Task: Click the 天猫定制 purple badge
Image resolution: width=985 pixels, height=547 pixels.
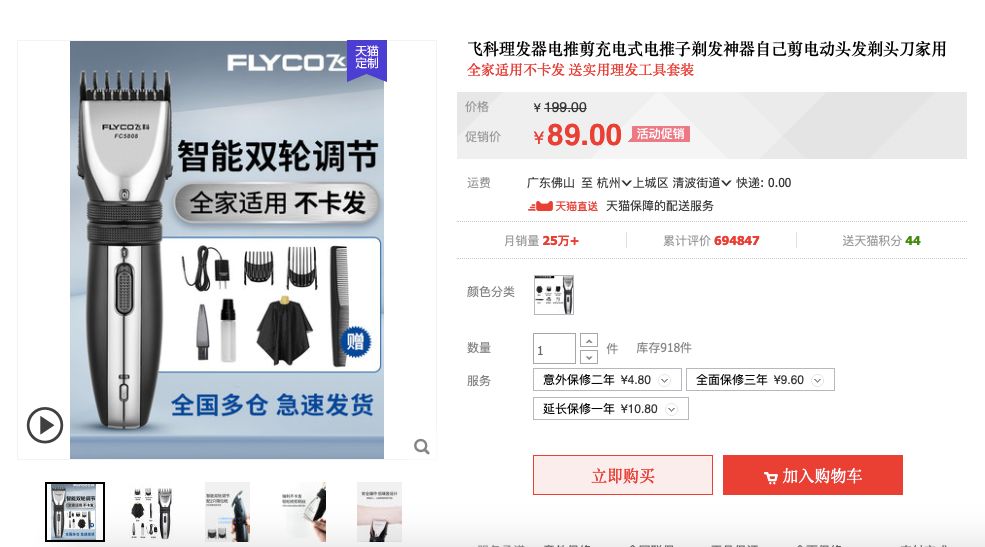Action: click(x=367, y=59)
